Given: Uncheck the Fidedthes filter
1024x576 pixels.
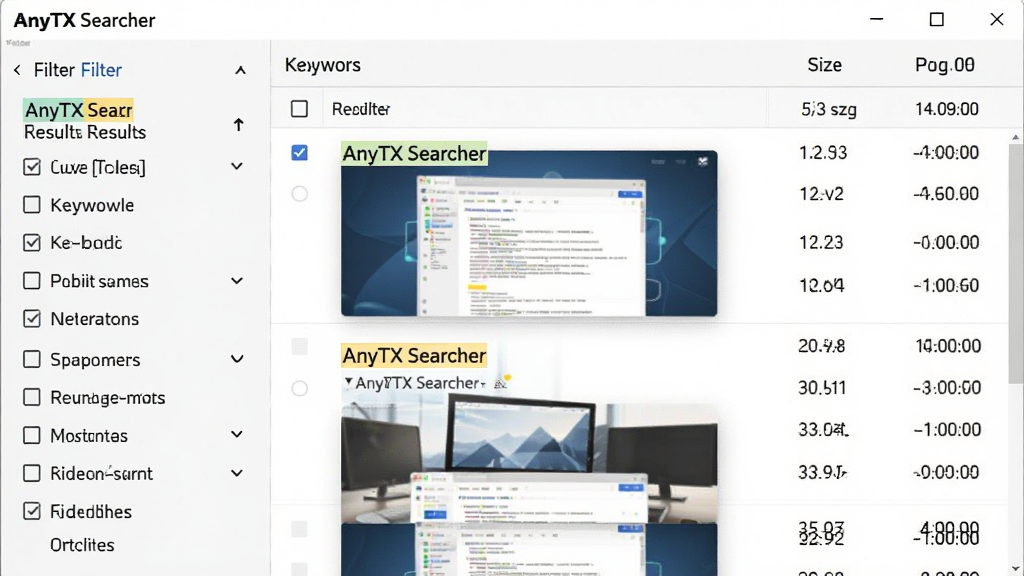Looking at the screenshot, I should point(31,511).
